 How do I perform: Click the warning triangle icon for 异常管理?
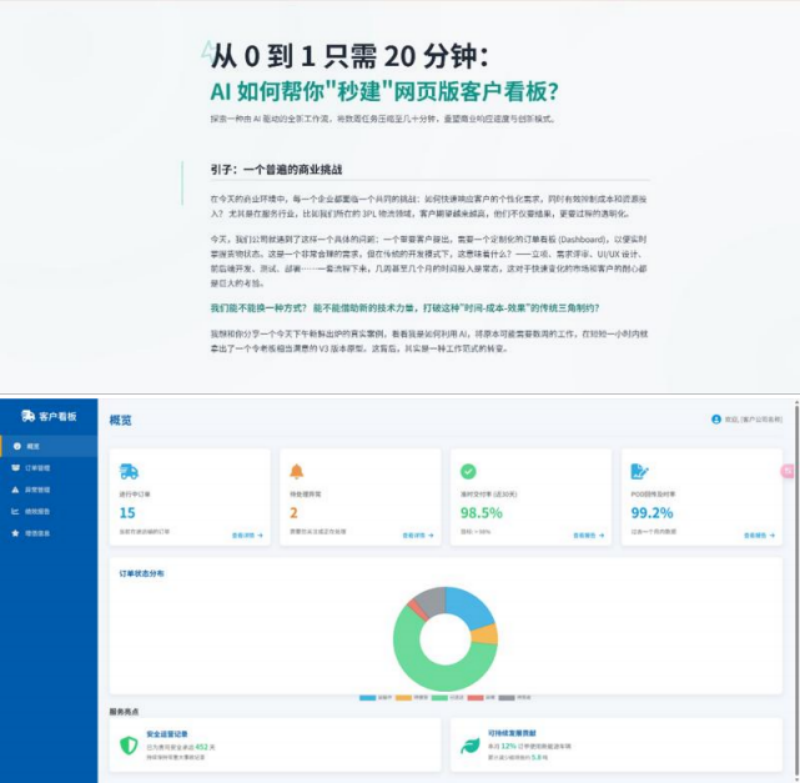tap(14, 490)
